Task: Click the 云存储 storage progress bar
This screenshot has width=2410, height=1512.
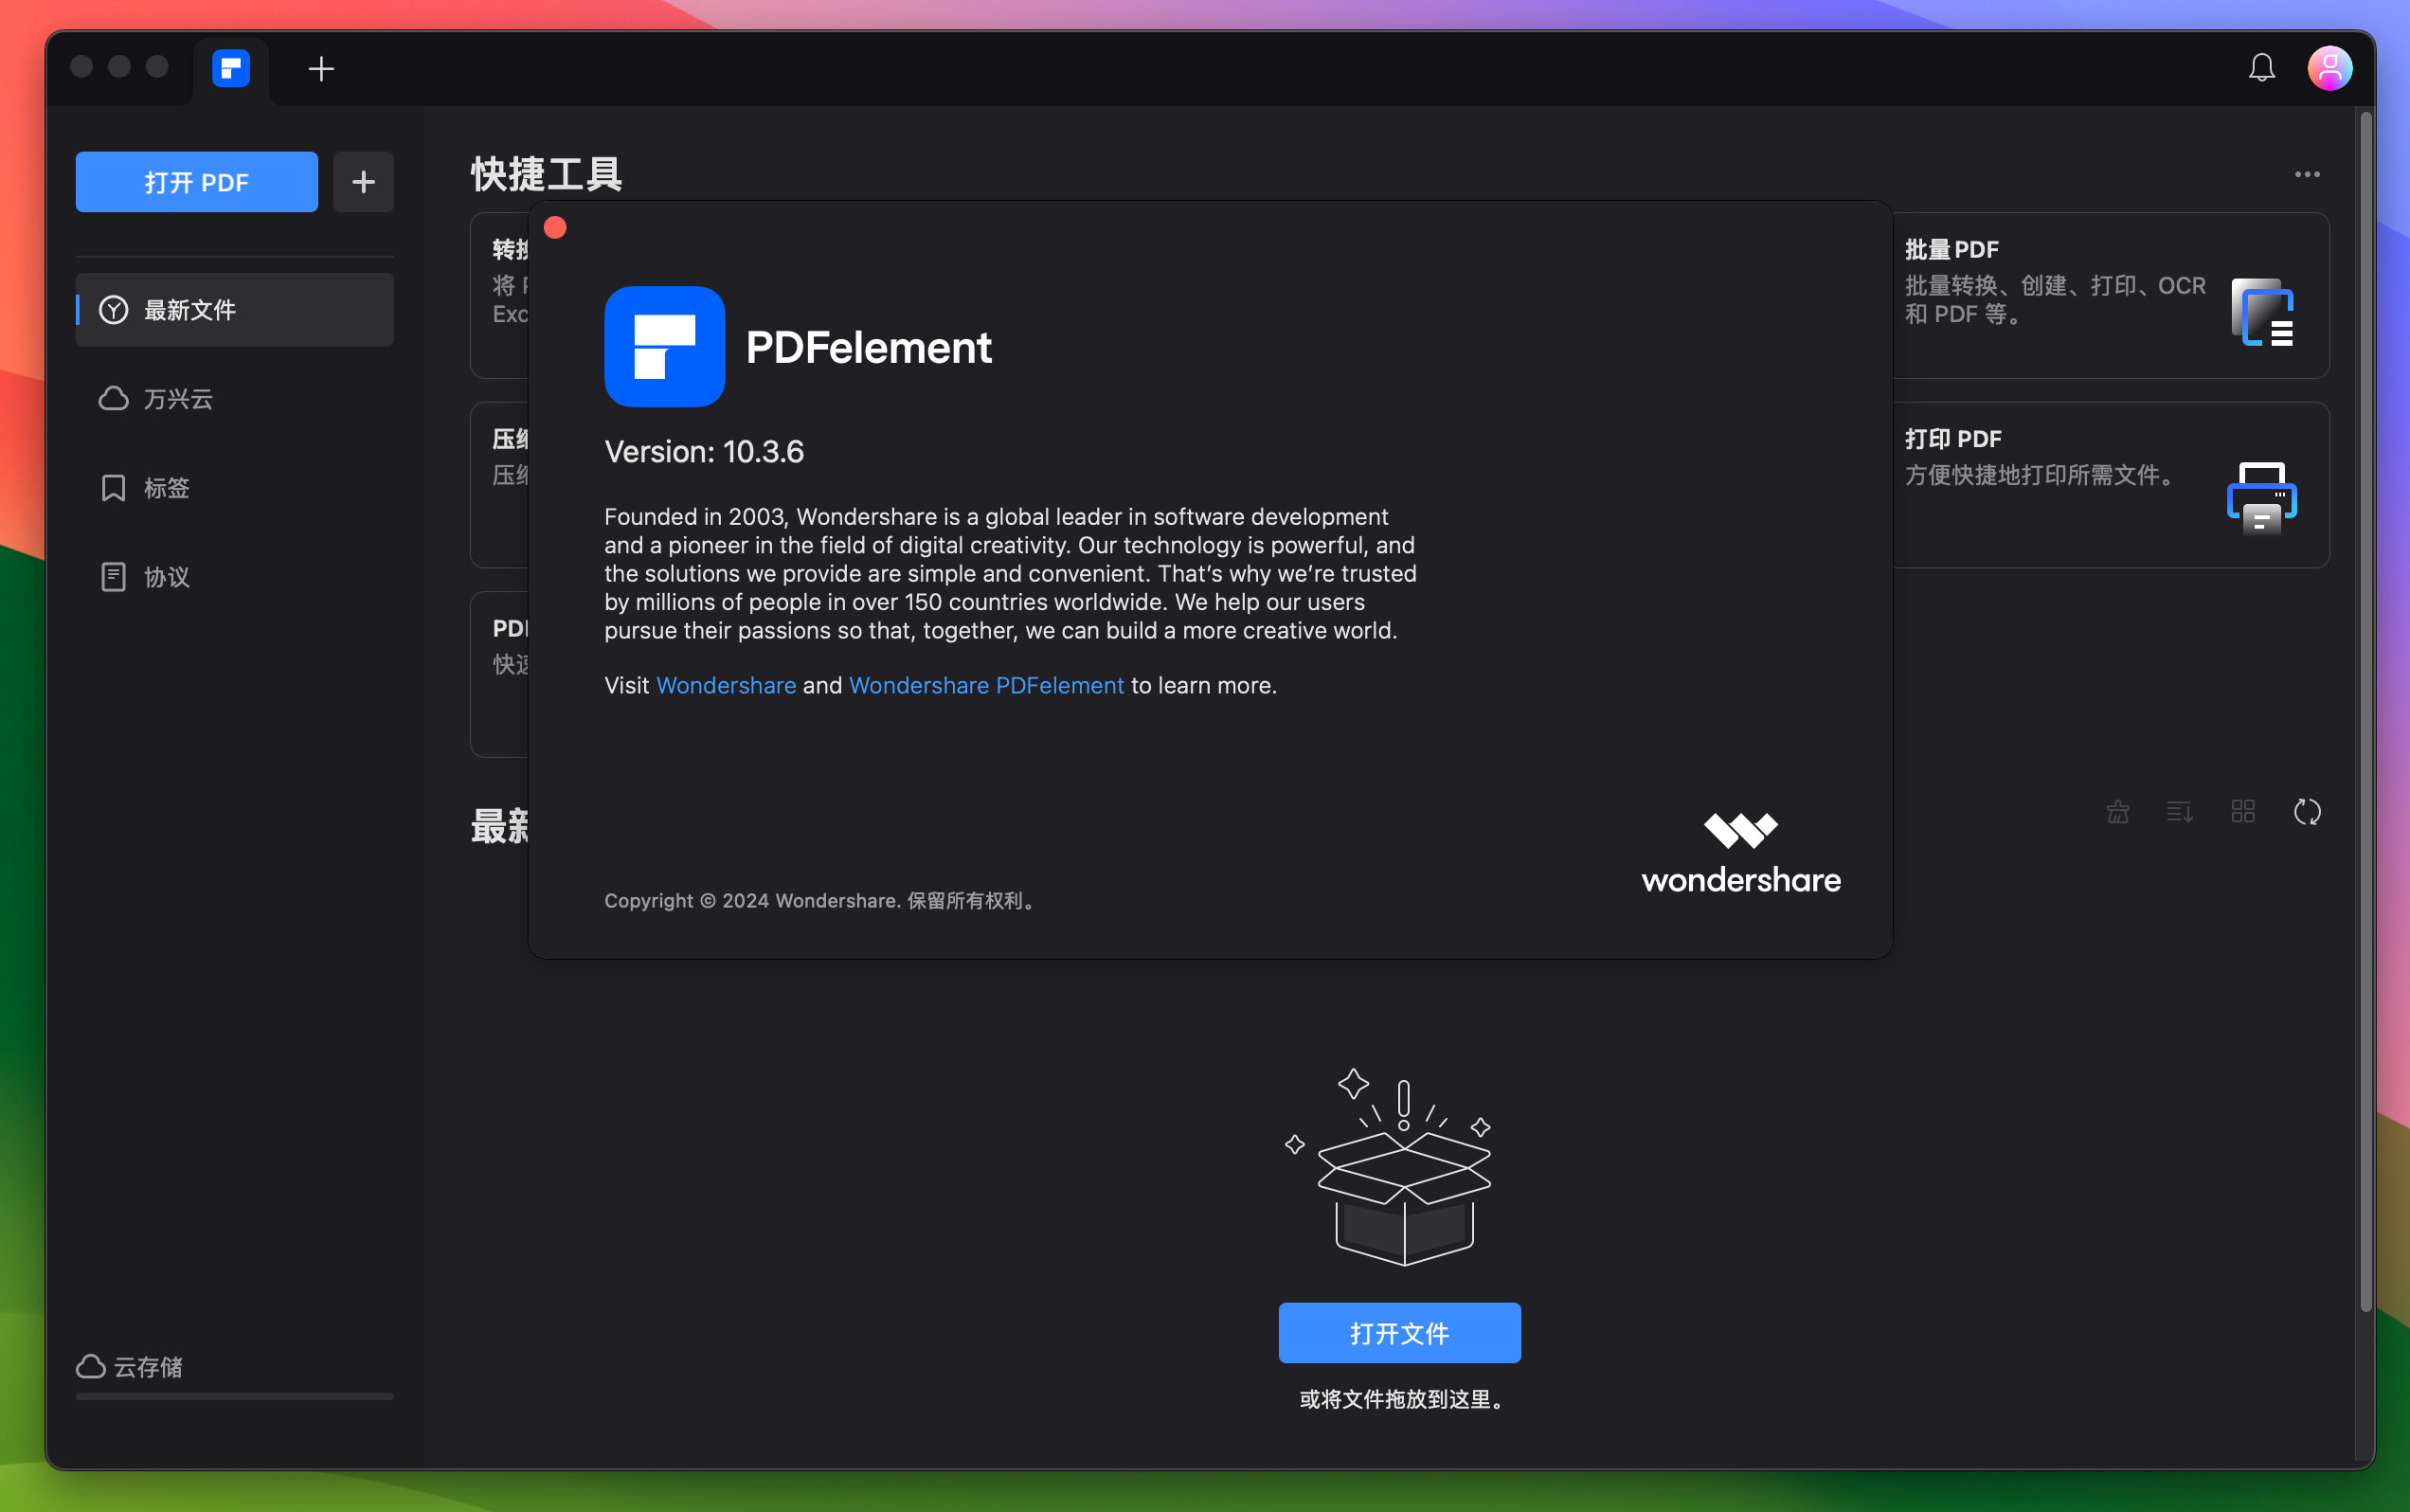Action: click(x=234, y=1396)
